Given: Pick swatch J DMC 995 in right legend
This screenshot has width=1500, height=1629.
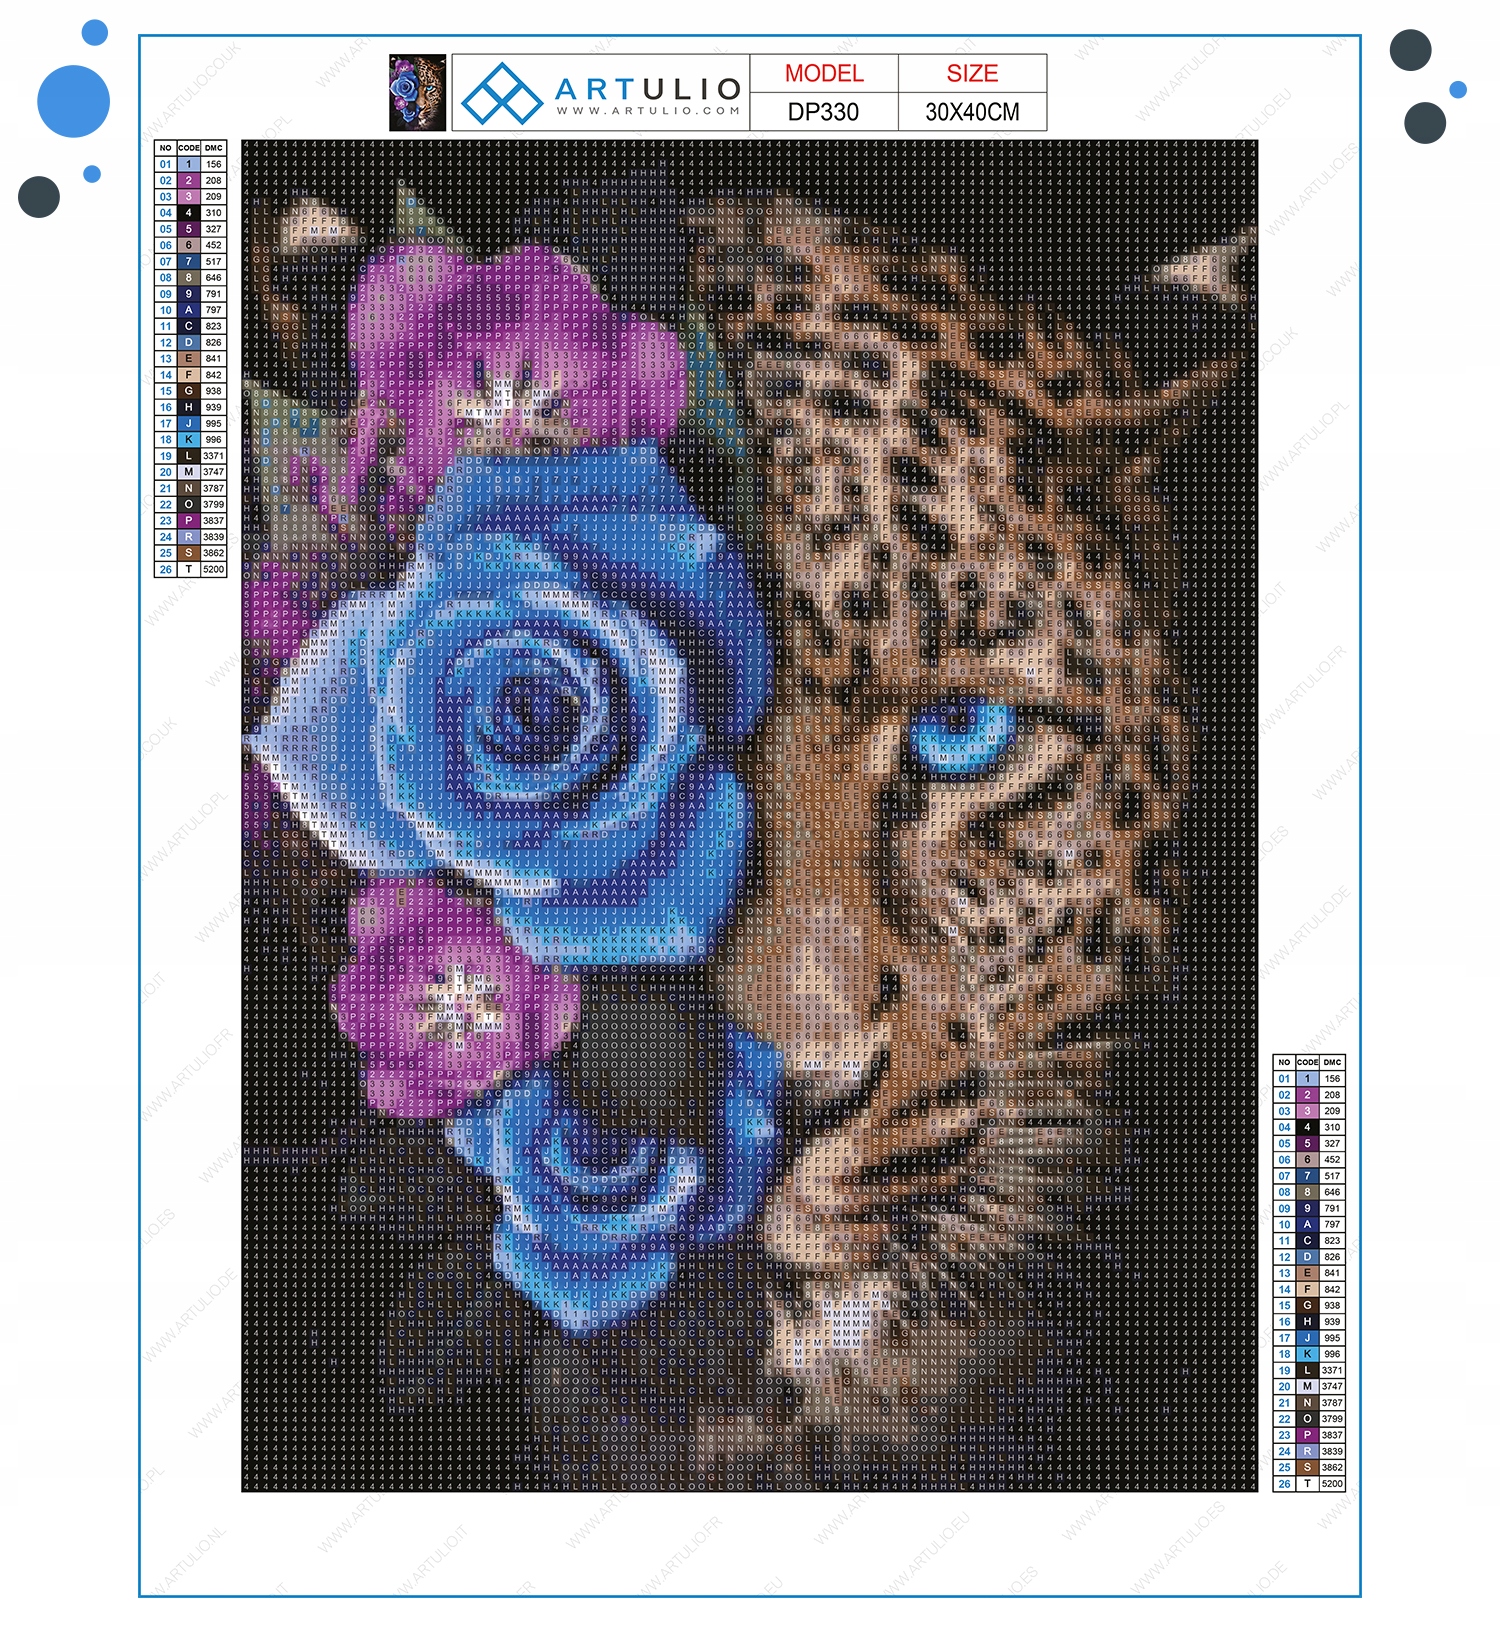Looking at the screenshot, I should pos(1307,1338).
